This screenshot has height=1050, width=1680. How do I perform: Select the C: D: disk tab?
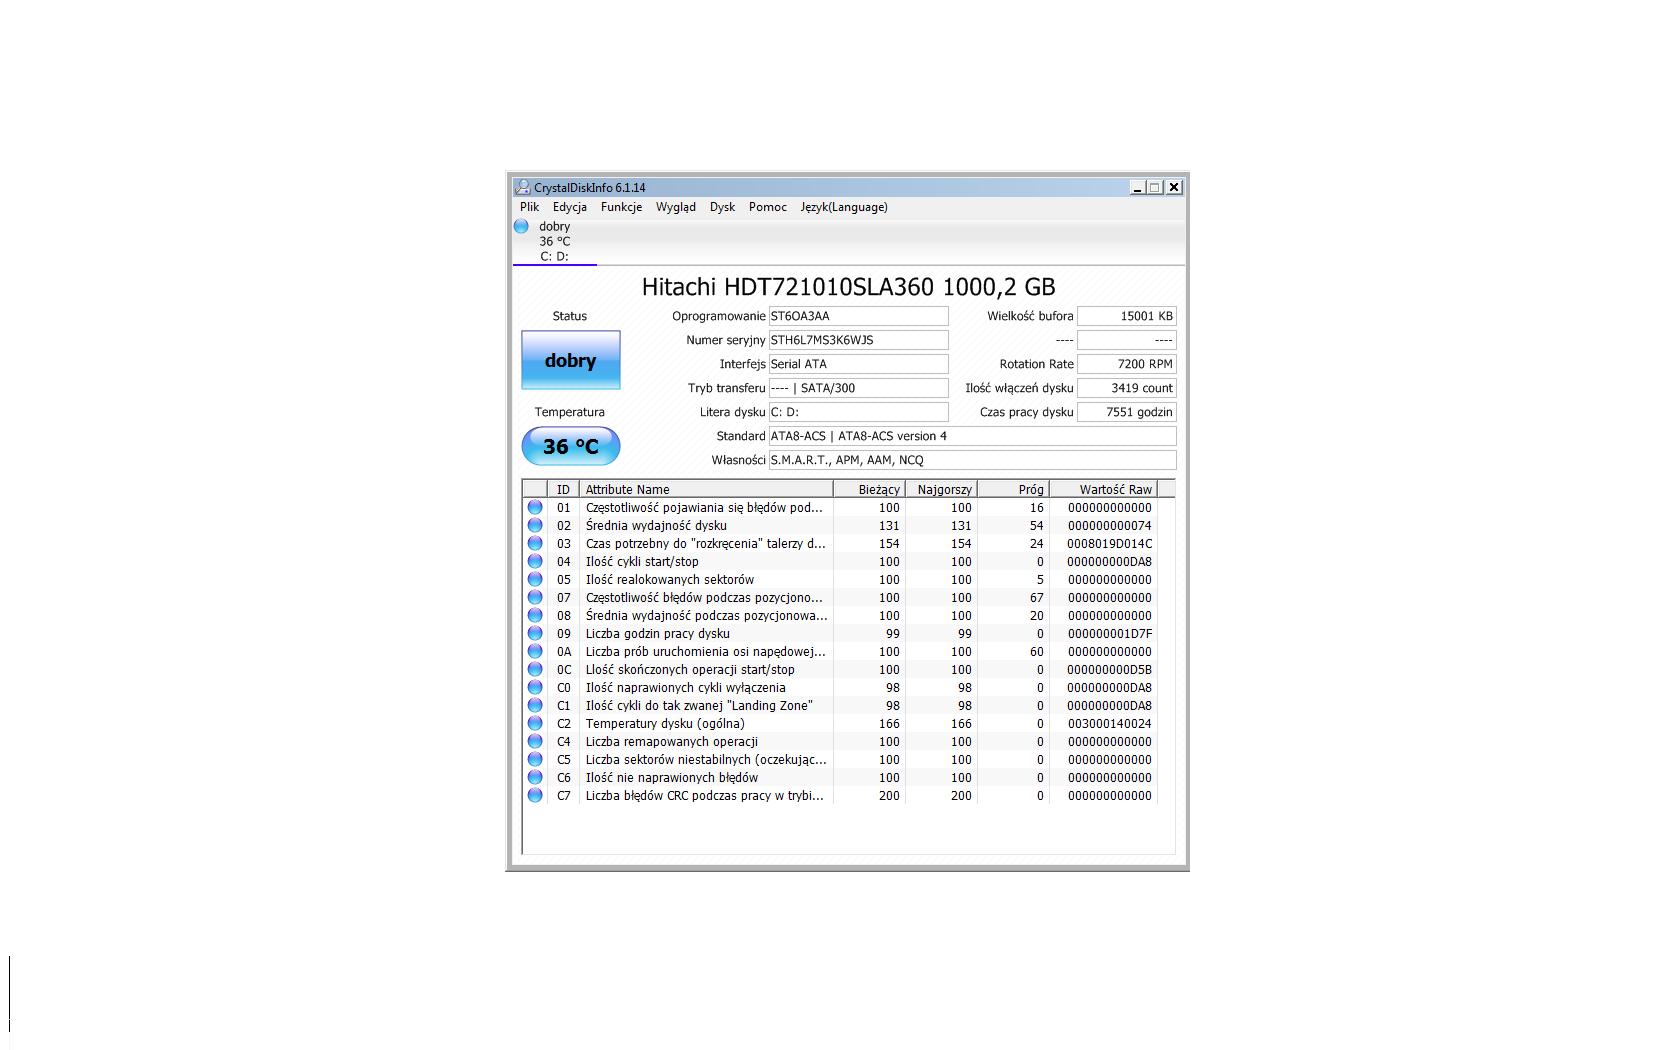click(x=555, y=242)
